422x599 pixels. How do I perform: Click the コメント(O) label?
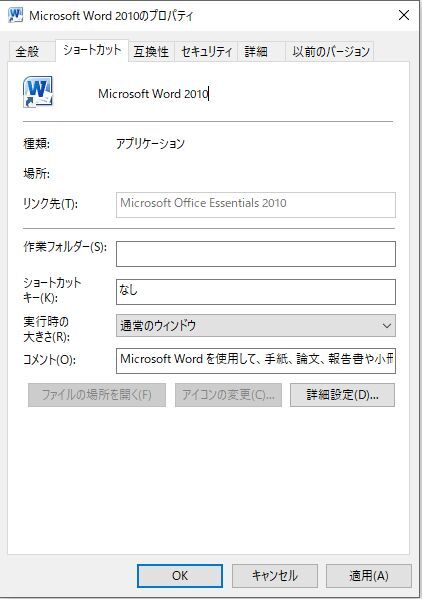(x=50, y=359)
